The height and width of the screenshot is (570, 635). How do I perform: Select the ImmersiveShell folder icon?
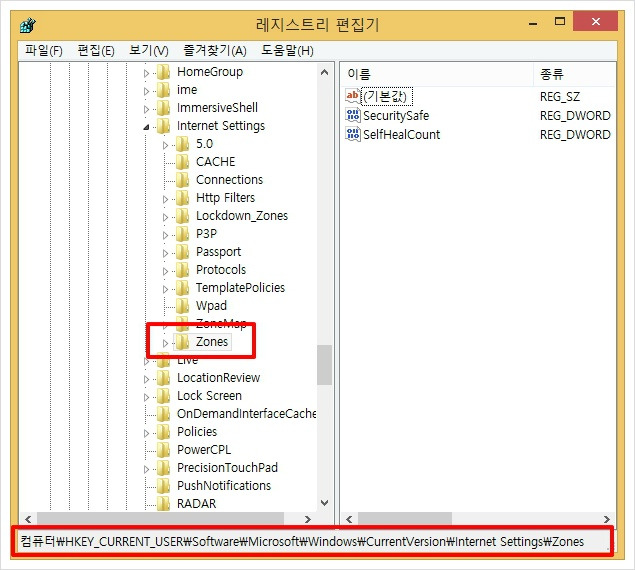(164, 108)
